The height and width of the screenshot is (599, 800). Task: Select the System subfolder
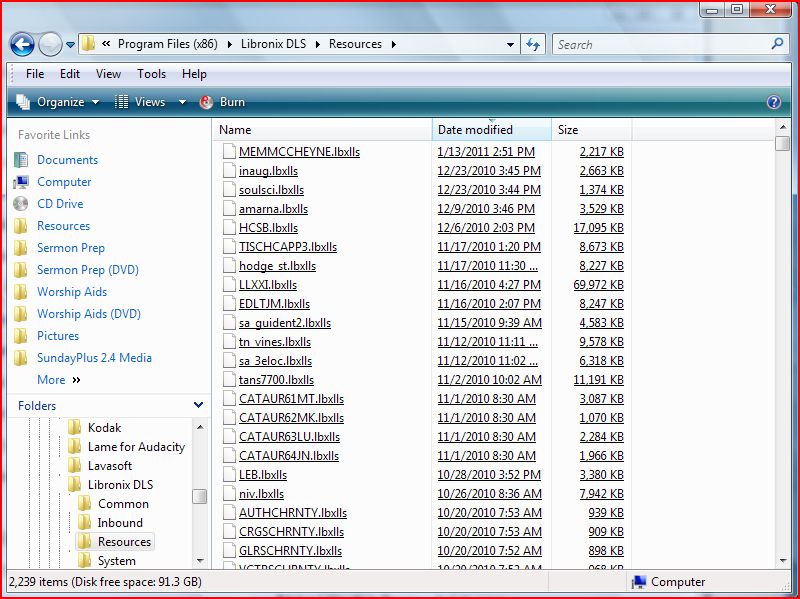coord(117,561)
